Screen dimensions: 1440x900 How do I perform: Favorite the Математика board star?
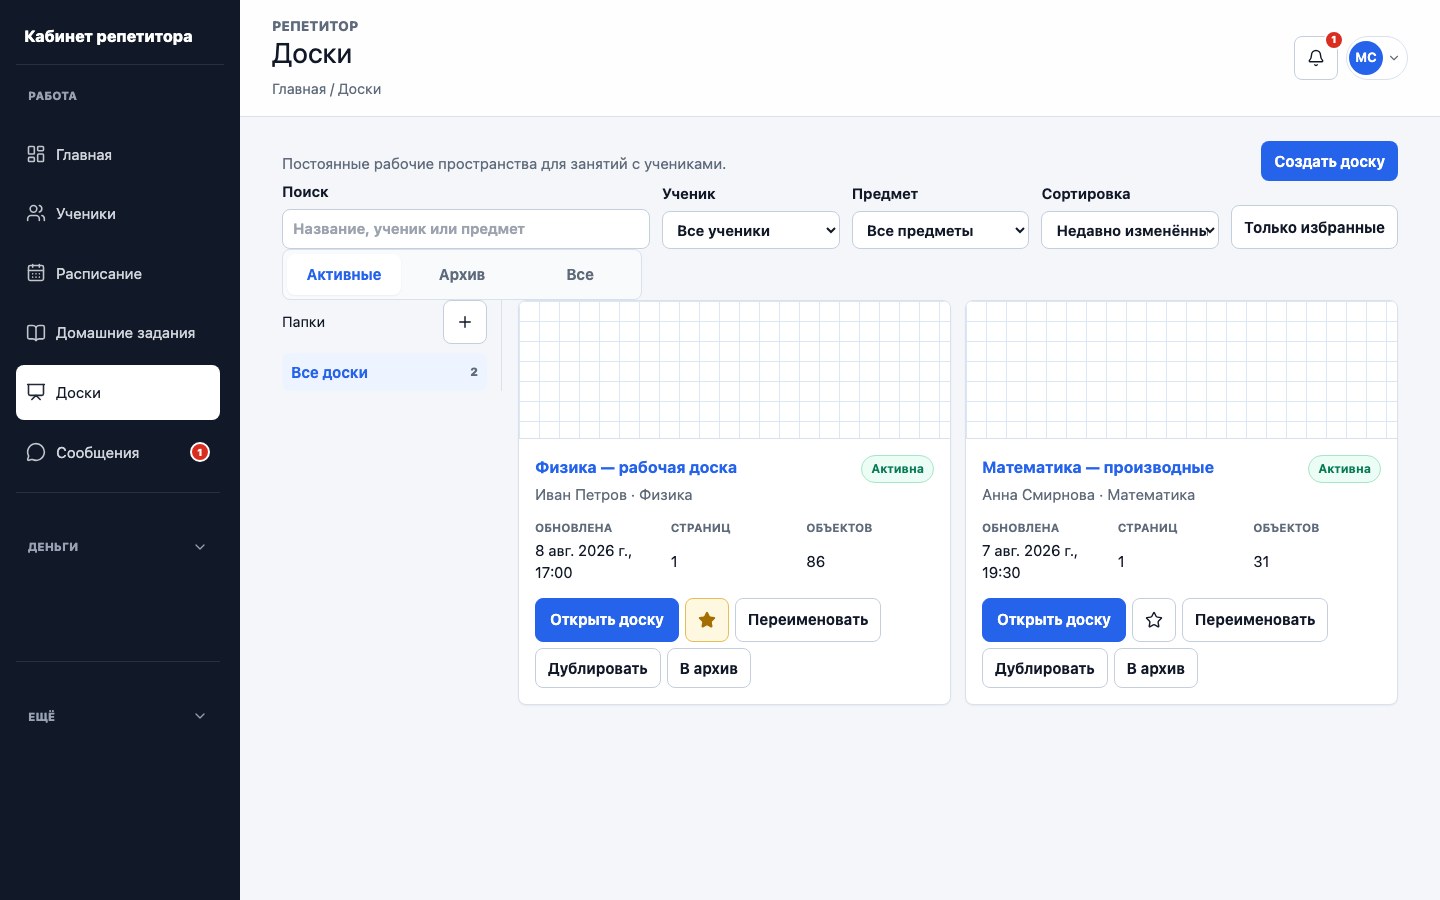[x=1154, y=620]
